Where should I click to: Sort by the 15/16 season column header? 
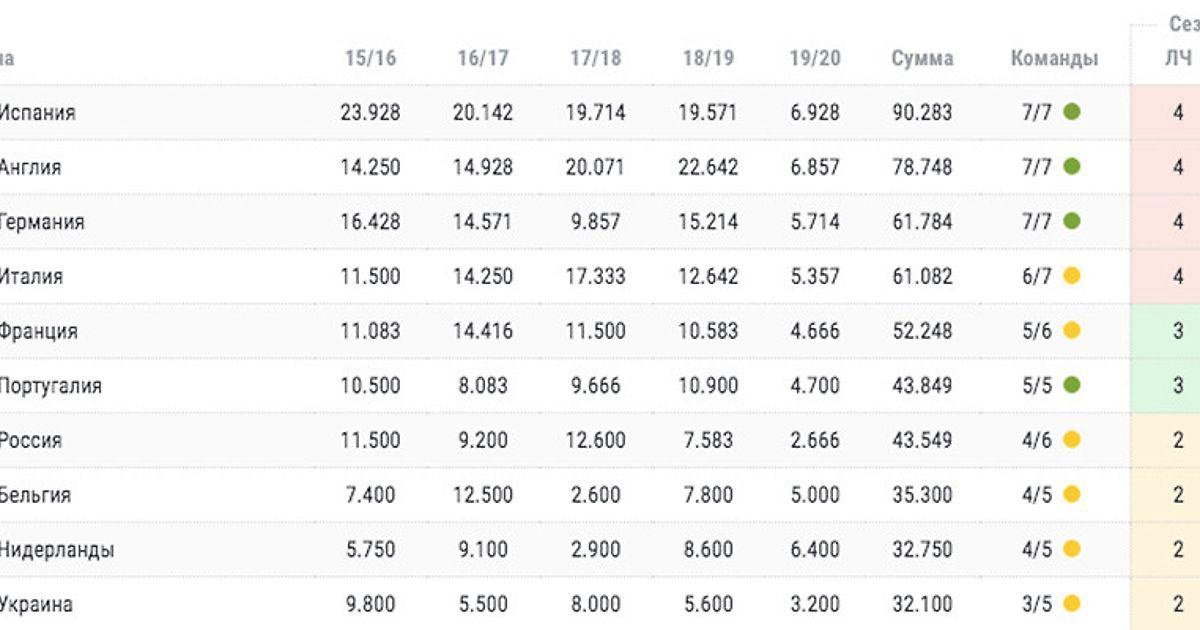[370, 58]
